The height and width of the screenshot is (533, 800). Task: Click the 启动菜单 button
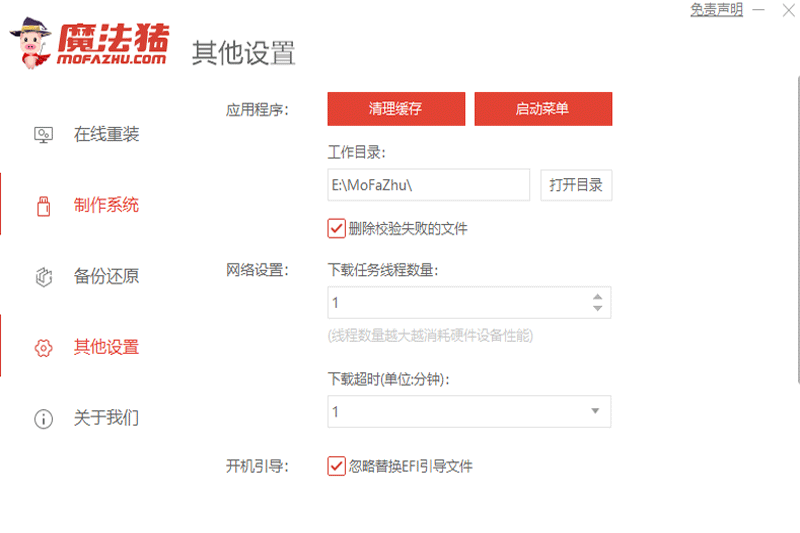click(543, 109)
